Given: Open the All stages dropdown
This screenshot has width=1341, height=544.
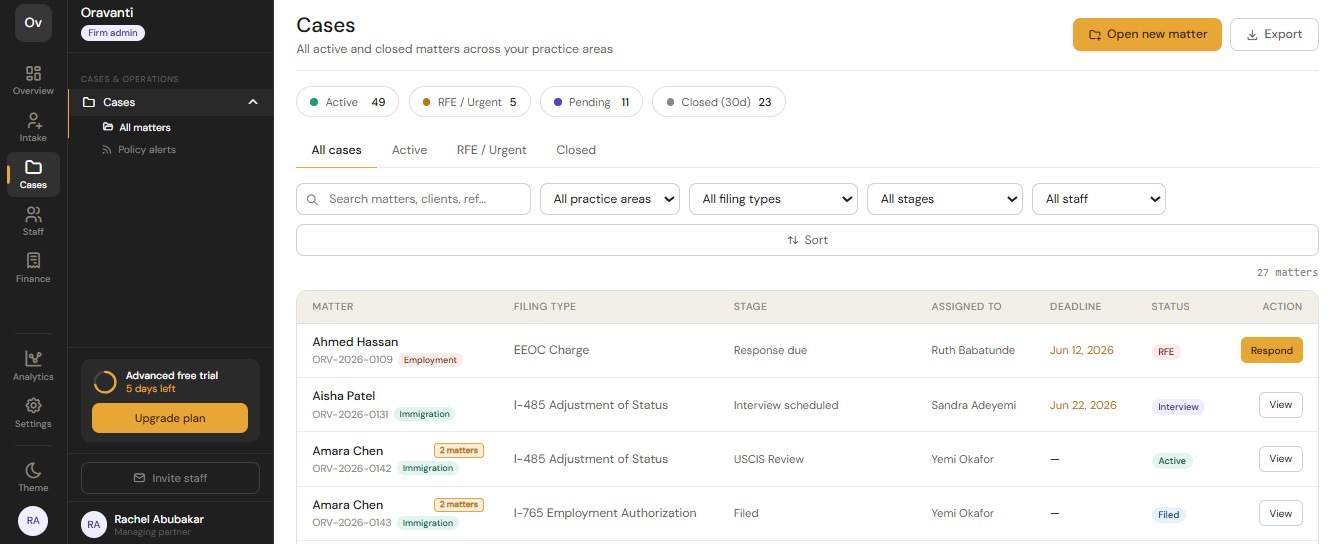Looking at the screenshot, I should (x=945, y=199).
